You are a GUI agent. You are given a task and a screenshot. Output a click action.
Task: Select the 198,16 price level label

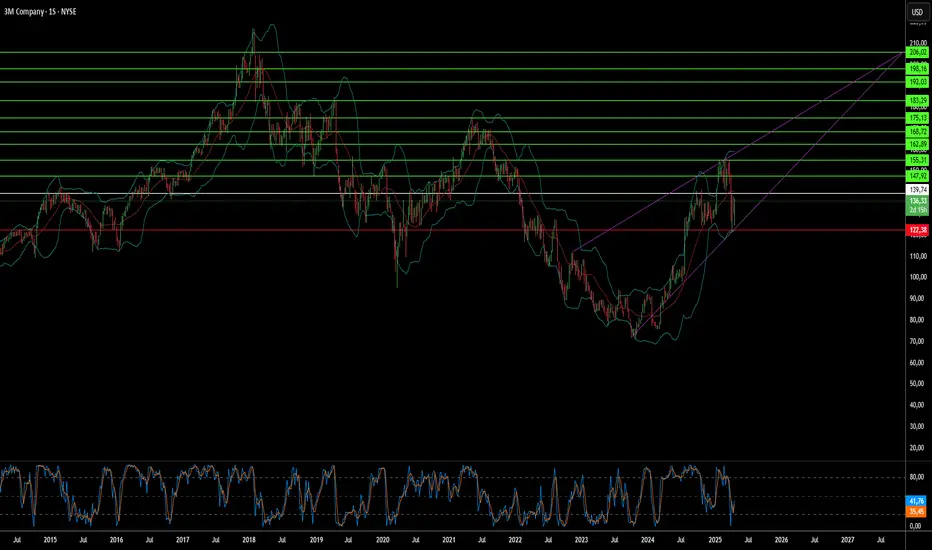[917, 69]
